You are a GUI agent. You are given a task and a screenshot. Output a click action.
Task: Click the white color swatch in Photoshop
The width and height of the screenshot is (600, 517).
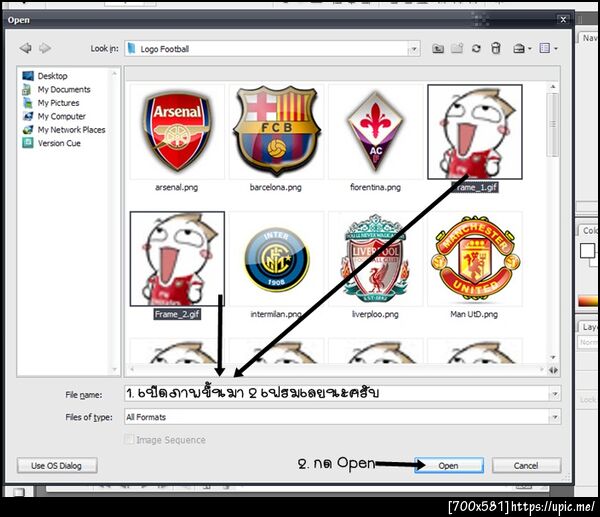click(587, 251)
